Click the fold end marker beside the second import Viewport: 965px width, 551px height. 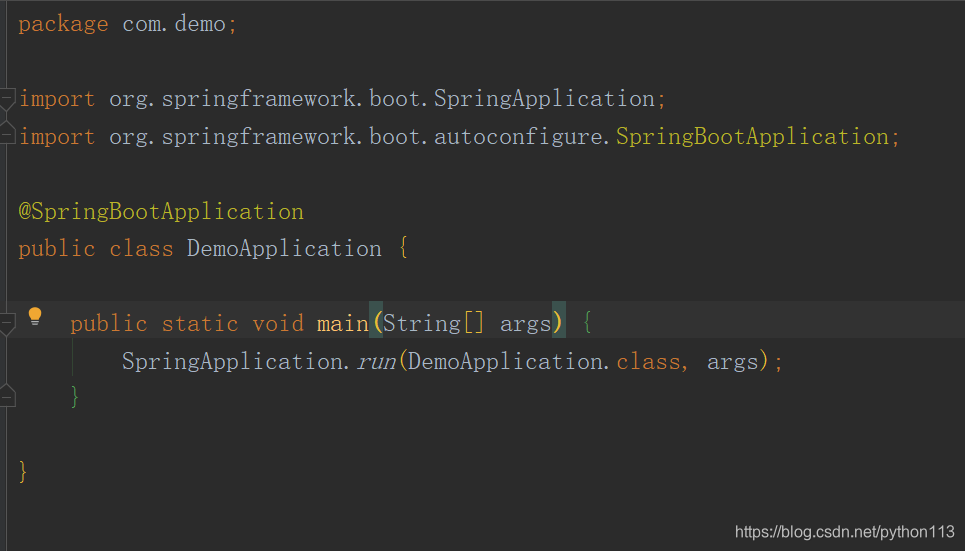point(7,134)
